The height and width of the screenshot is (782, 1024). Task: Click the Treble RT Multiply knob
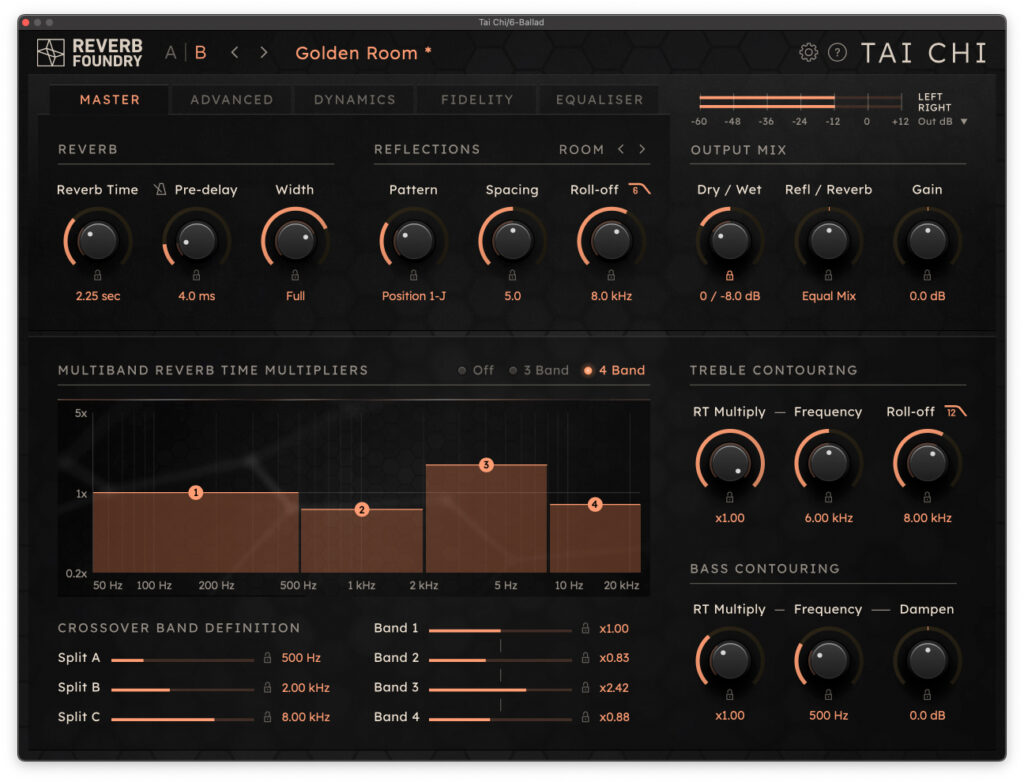[729, 463]
